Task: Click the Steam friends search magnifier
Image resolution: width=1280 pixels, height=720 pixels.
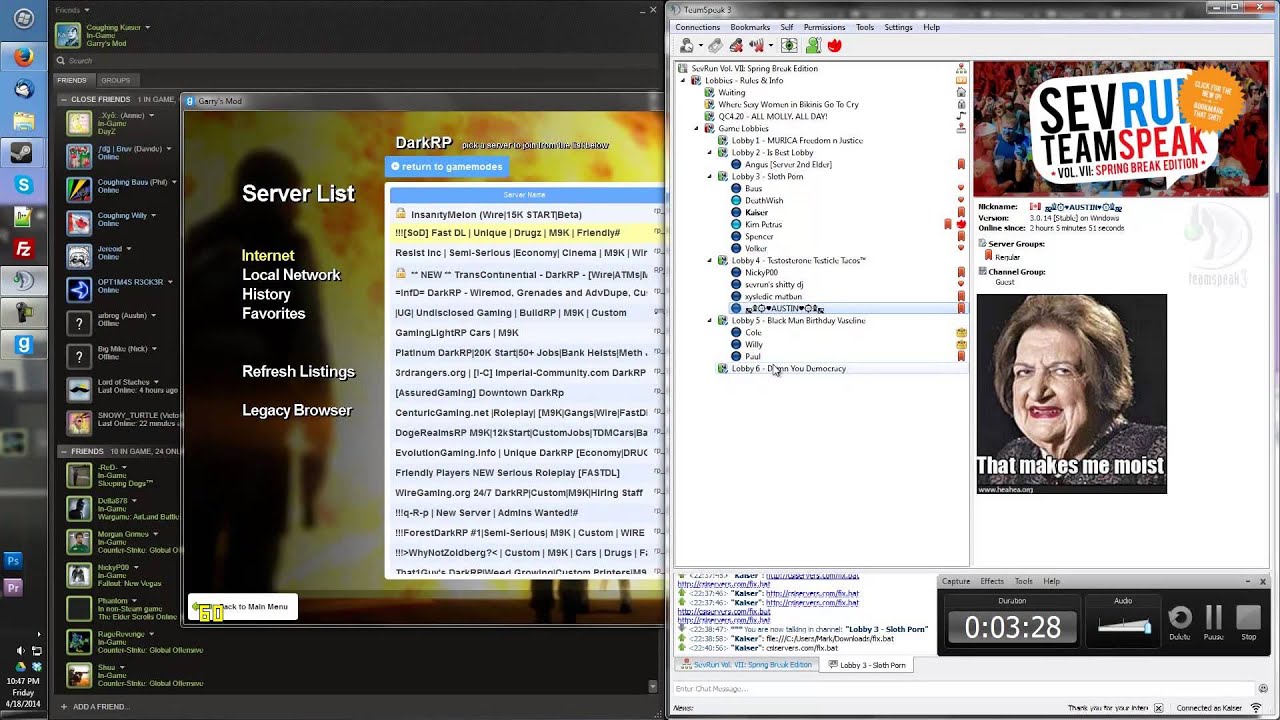Action: (61, 61)
